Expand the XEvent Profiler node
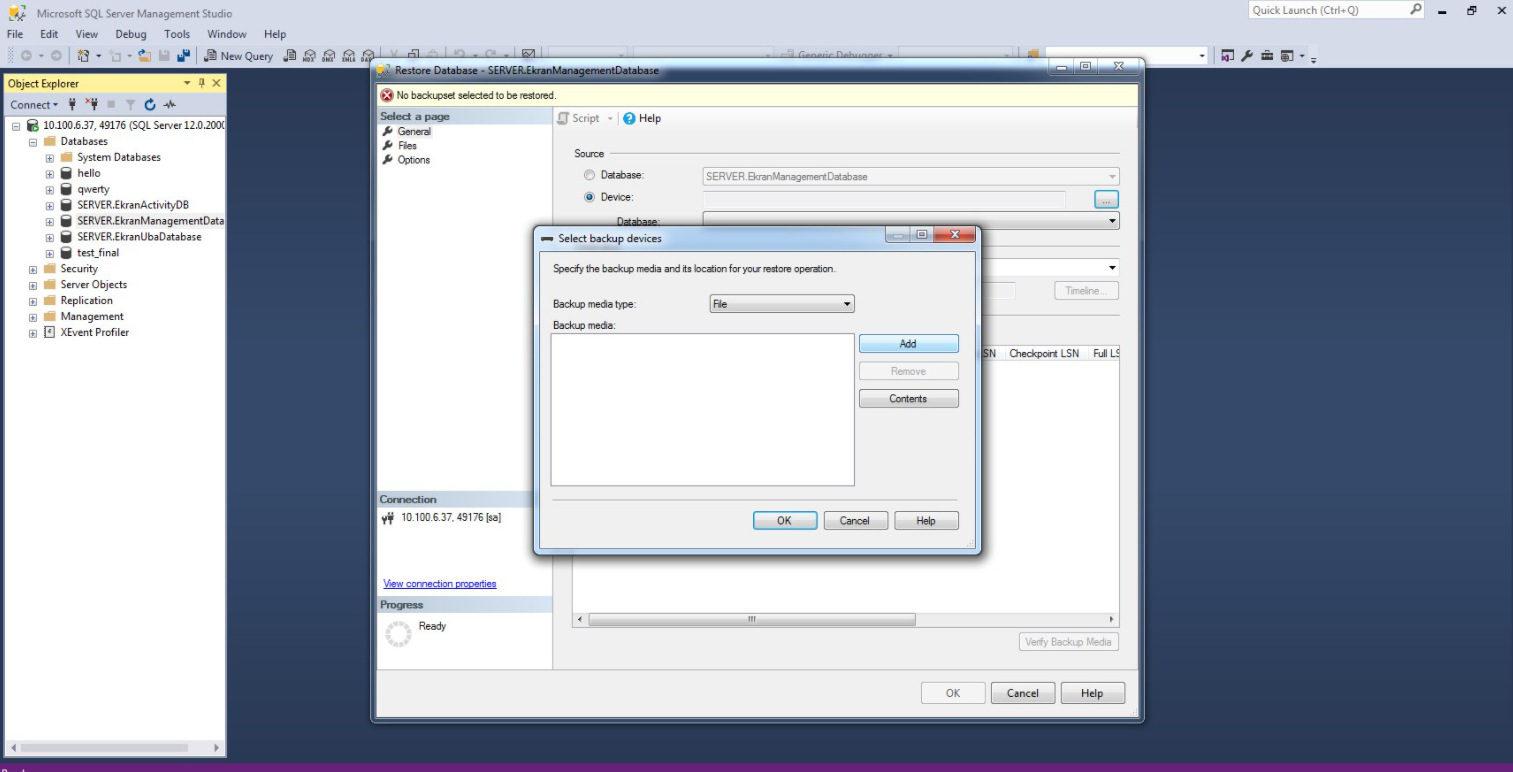 coord(33,333)
